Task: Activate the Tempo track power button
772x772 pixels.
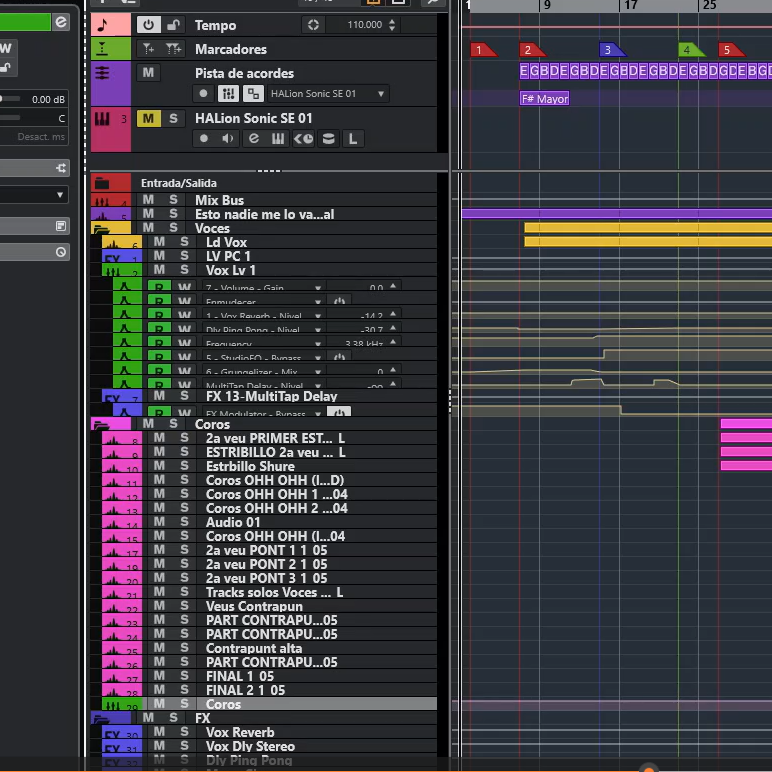Action: (x=149, y=25)
